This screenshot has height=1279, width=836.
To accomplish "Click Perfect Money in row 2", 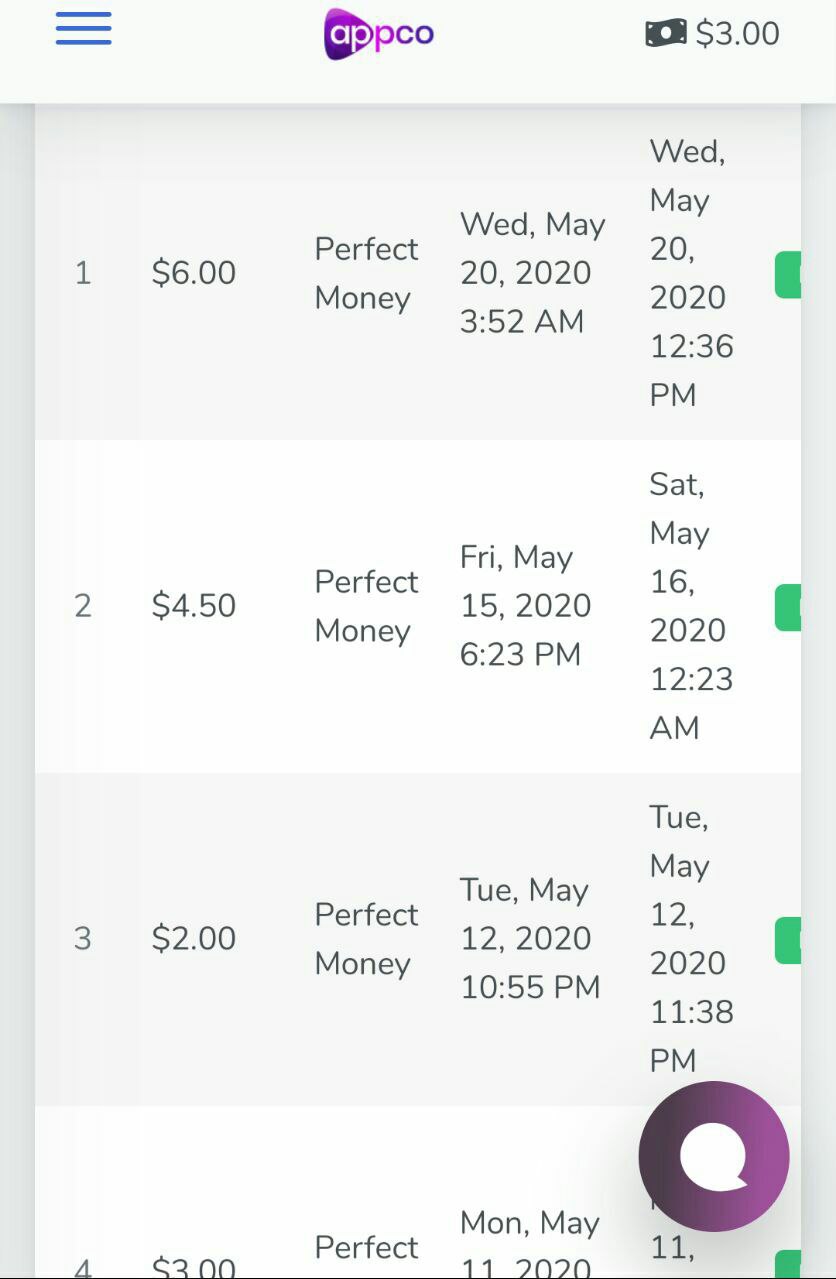I will [x=366, y=606].
